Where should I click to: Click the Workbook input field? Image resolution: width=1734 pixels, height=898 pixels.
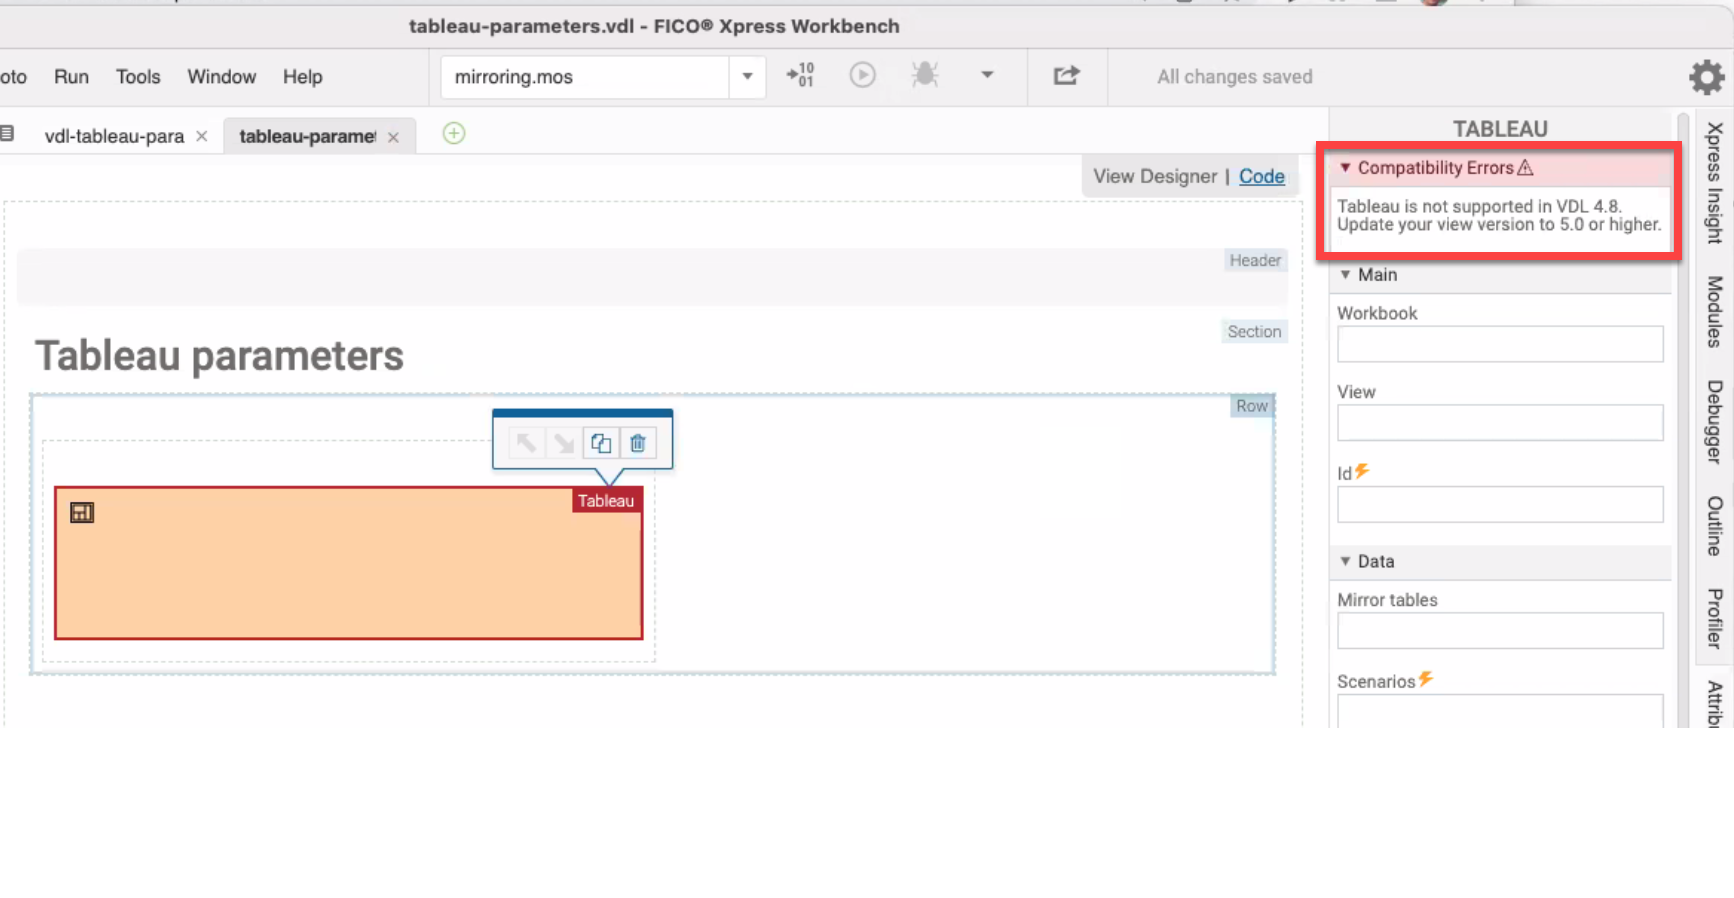pos(1499,344)
